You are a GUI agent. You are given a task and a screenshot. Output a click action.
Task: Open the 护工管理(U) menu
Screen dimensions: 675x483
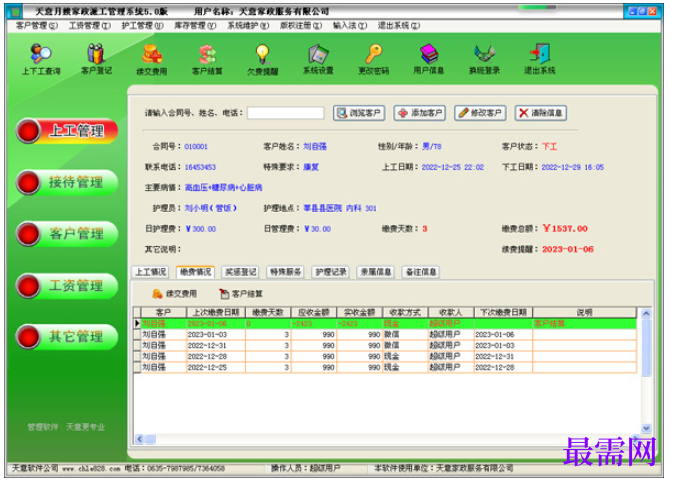tap(142, 26)
